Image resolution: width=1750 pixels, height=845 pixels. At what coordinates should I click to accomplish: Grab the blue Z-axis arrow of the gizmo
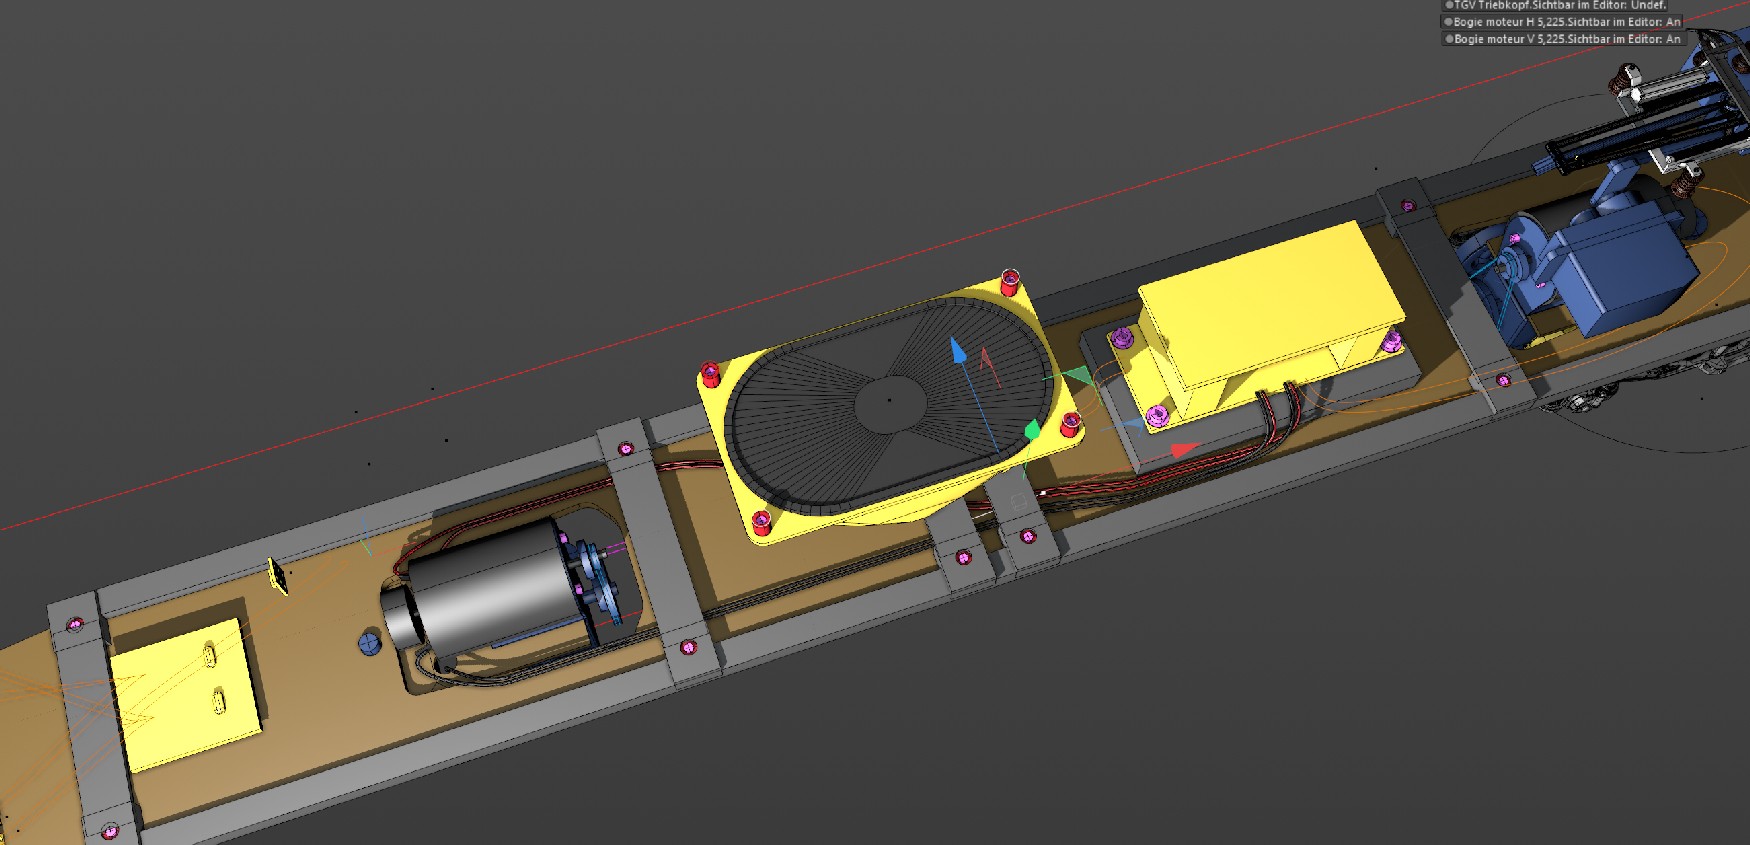958,351
